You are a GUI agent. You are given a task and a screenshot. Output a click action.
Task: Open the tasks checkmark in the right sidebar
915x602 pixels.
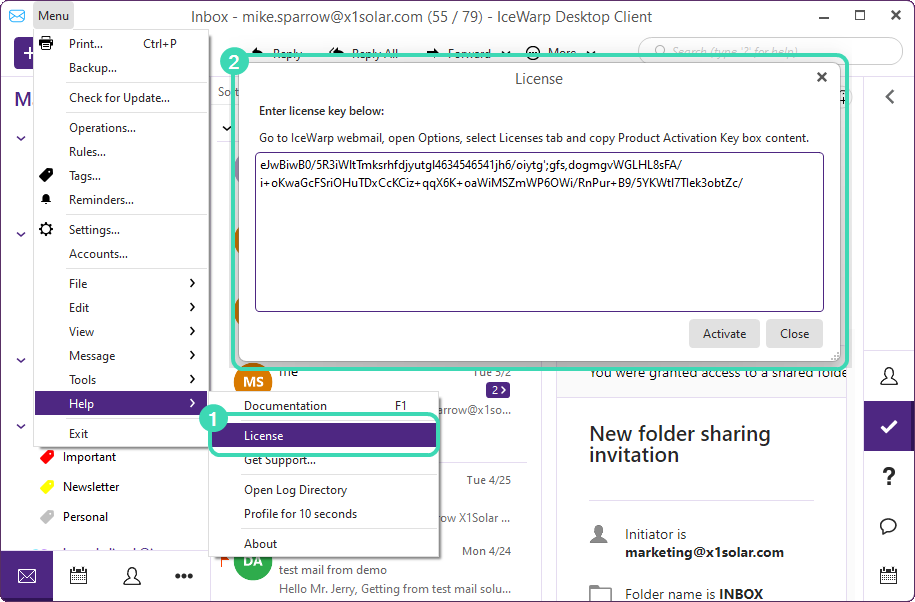pos(889,426)
